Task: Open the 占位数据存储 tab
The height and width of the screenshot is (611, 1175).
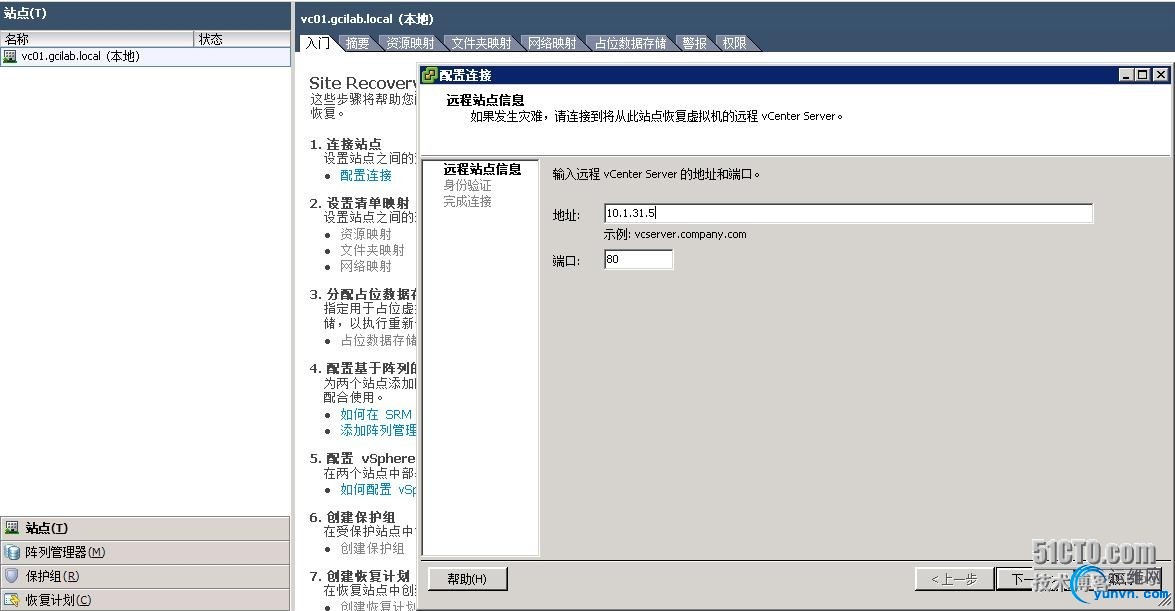Action: [630, 43]
